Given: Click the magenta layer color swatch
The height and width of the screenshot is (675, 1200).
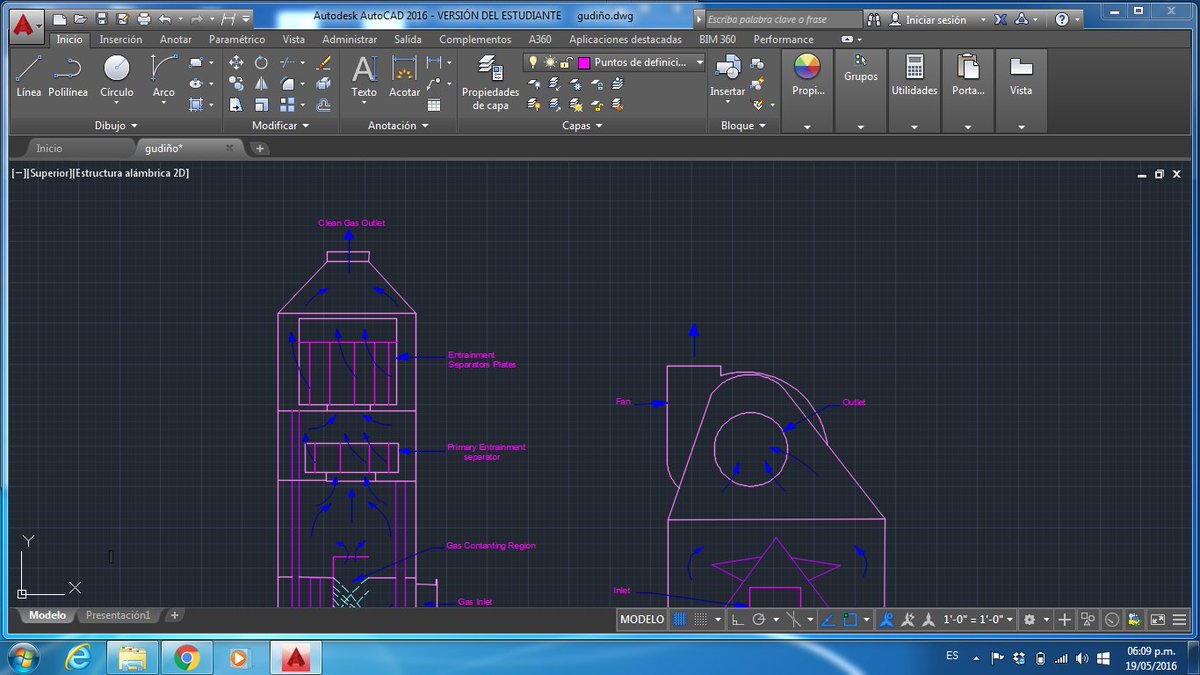Looking at the screenshot, I should point(584,62).
